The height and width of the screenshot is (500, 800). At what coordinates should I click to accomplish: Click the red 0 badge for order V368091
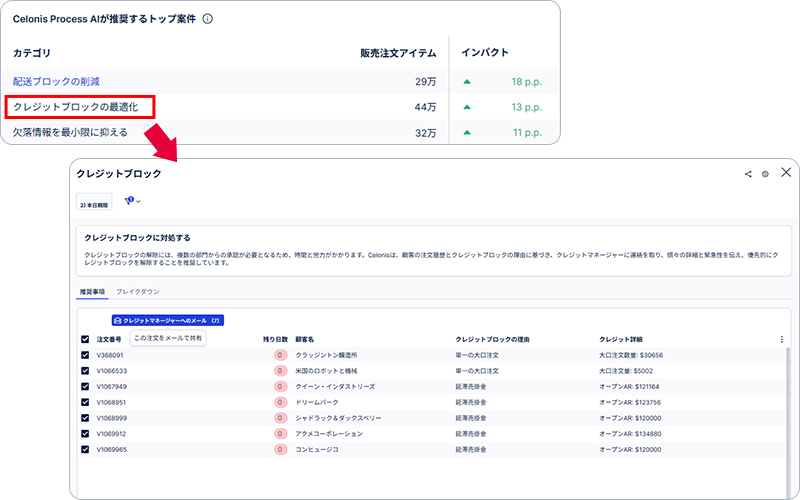point(280,355)
